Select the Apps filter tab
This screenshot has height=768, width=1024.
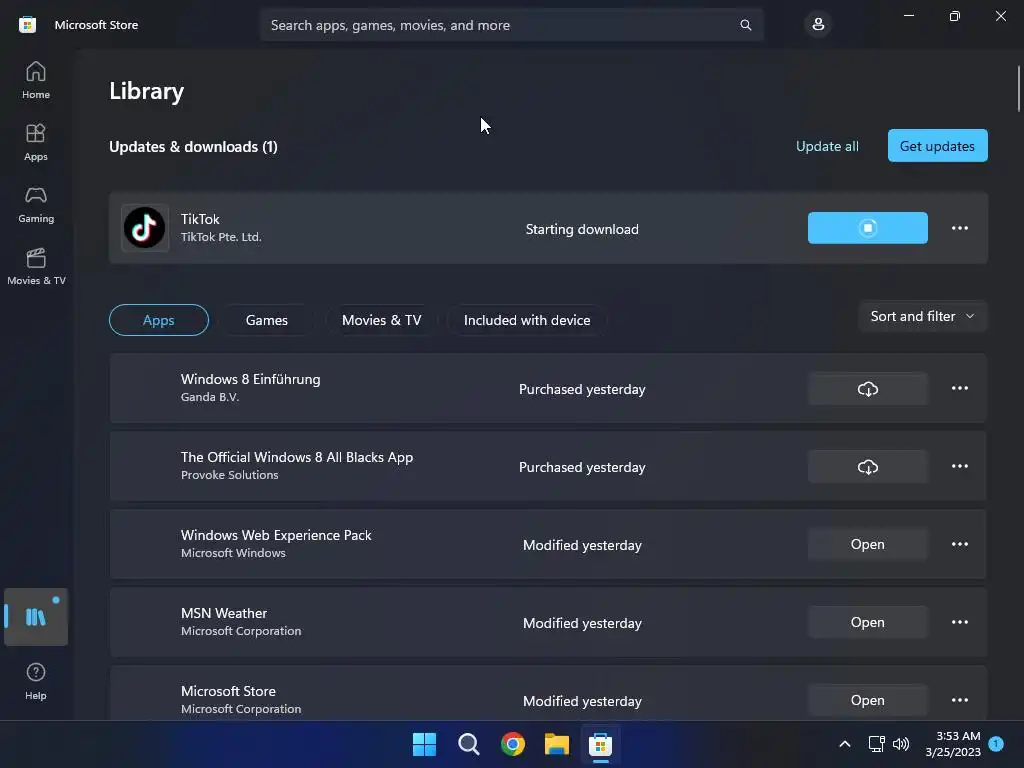159,320
